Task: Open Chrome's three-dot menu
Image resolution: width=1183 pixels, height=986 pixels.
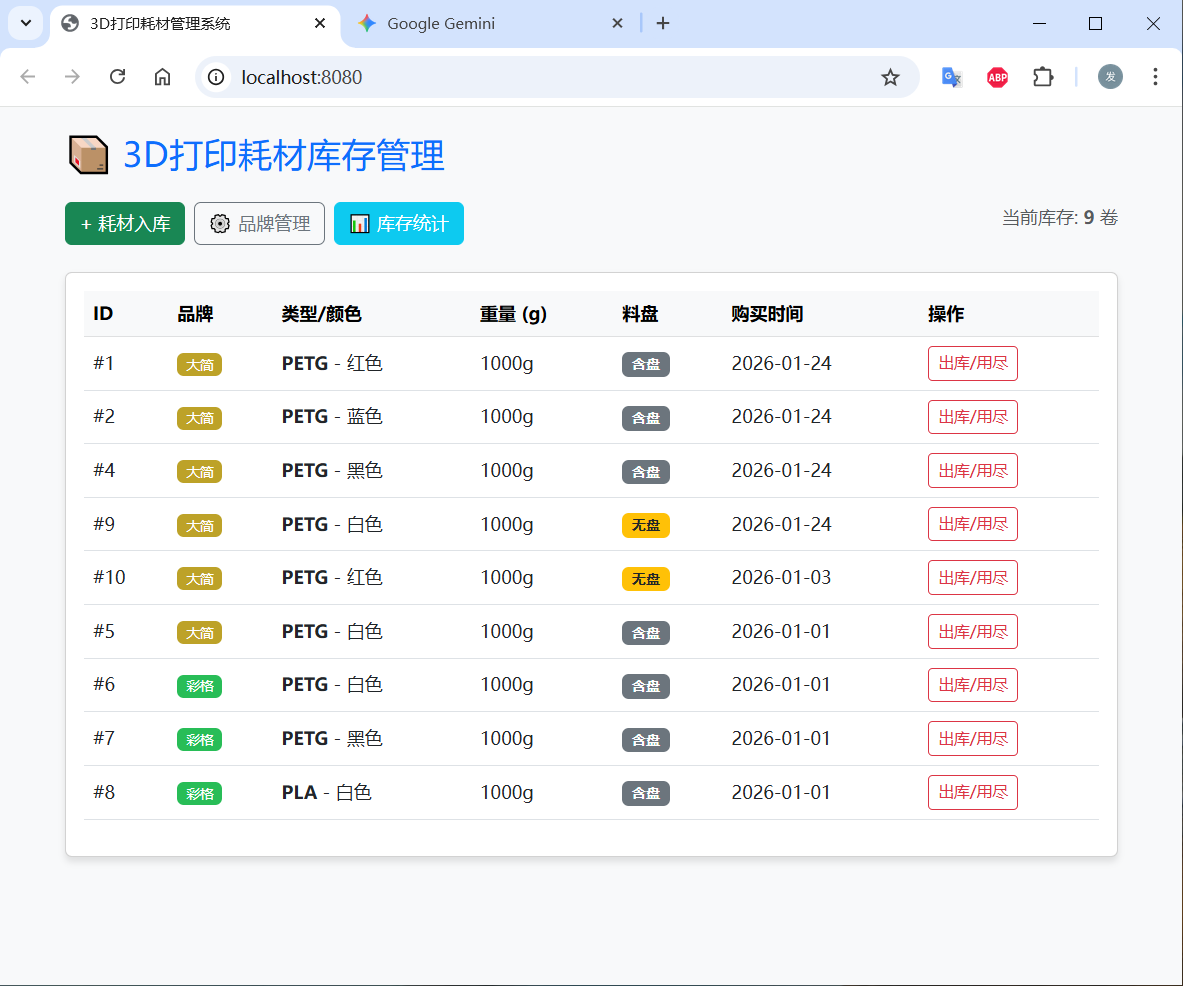Action: click(1155, 77)
